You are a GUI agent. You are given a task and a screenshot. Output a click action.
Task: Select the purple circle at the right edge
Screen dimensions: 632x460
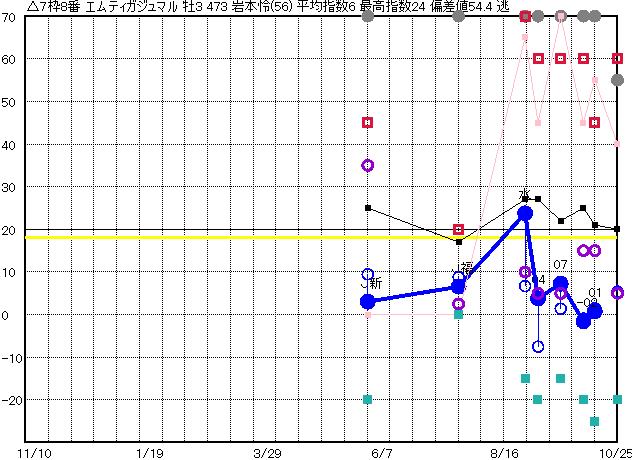[x=617, y=293]
